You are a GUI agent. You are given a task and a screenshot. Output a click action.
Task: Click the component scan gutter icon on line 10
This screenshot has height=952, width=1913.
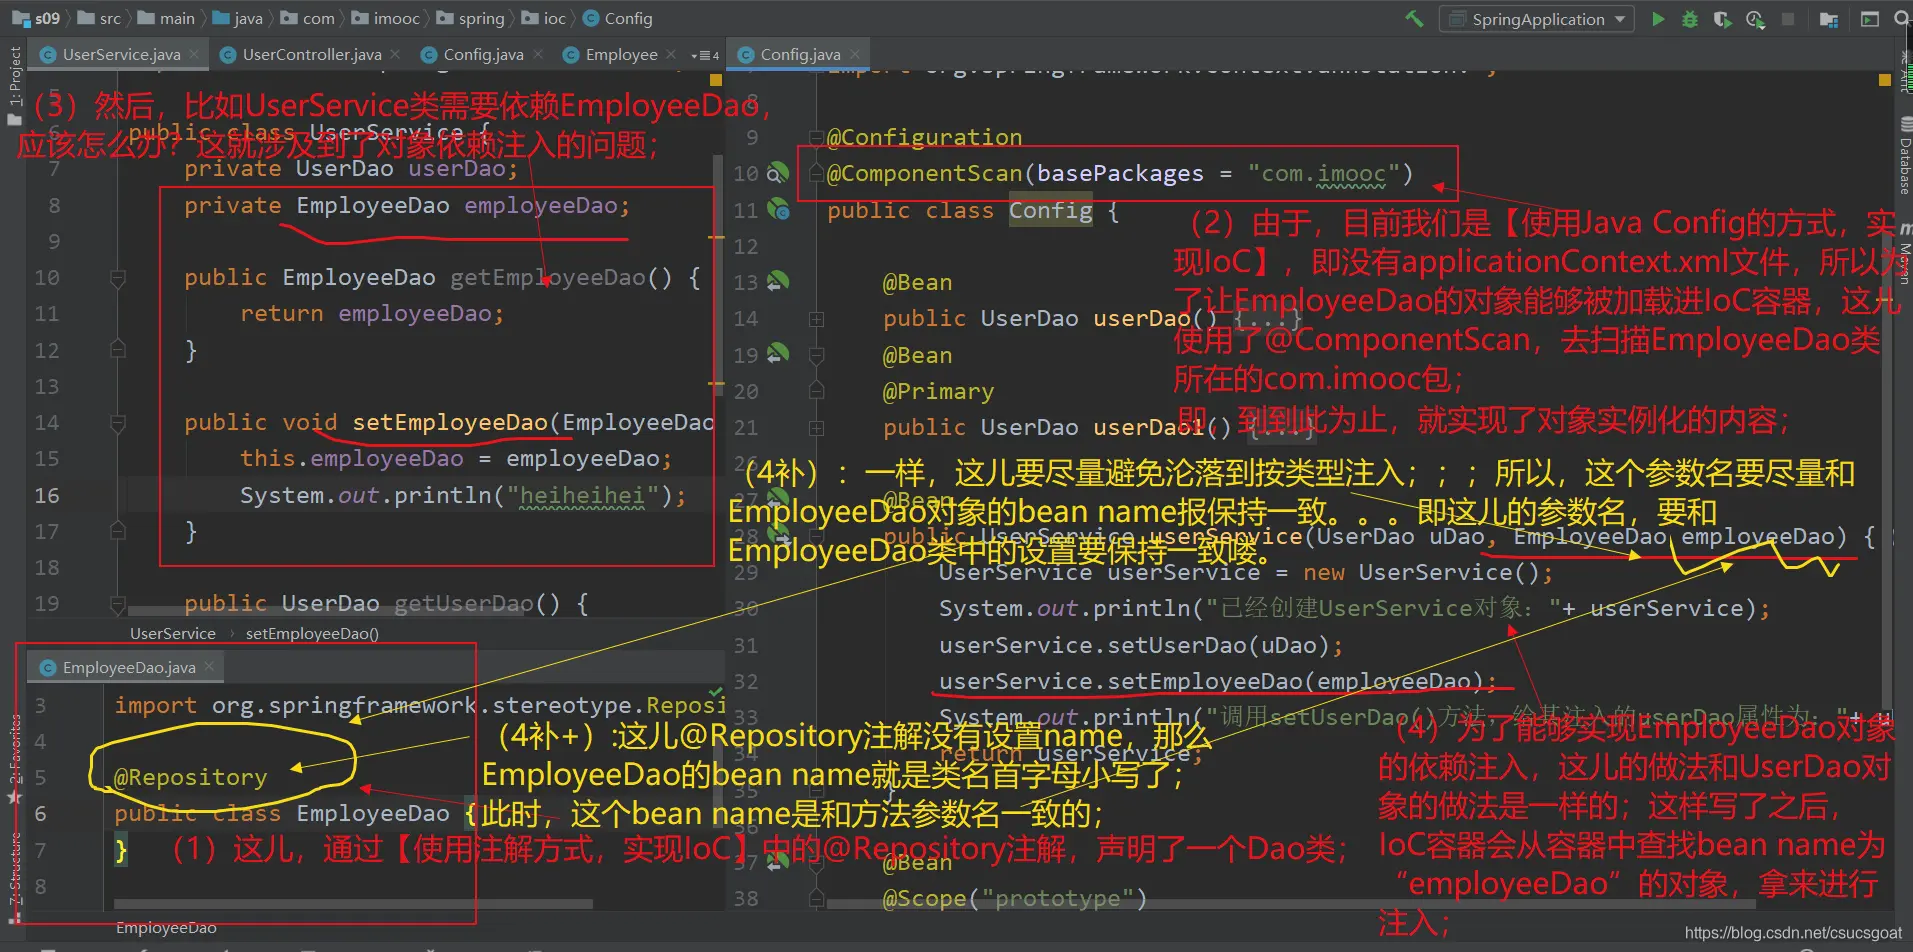click(x=777, y=173)
